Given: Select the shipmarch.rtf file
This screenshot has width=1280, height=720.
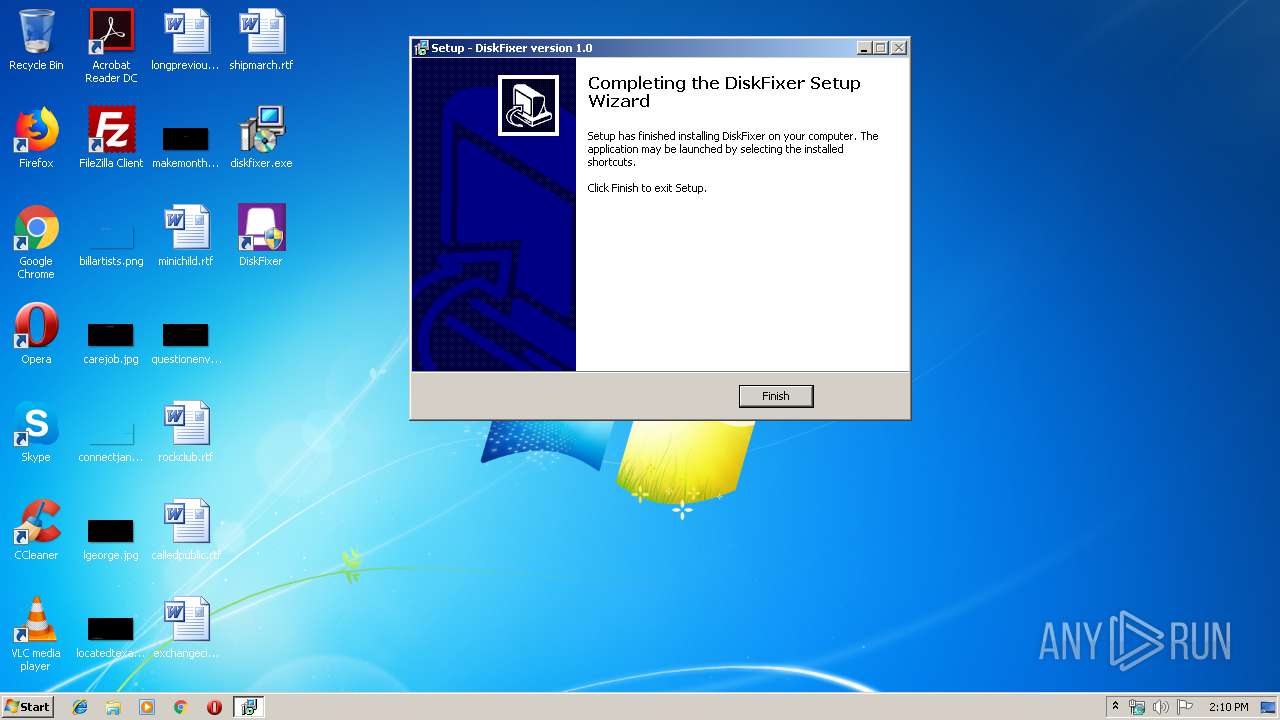Looking at the screenshot, I should pyautogui.click(x=261, y=41).
